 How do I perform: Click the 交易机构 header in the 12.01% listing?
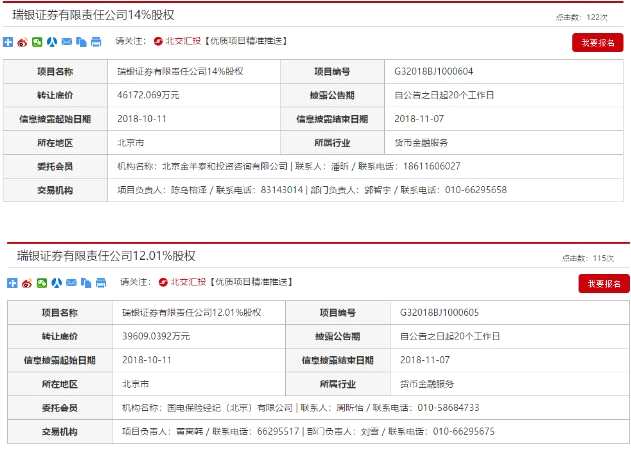tap(60, 431)
